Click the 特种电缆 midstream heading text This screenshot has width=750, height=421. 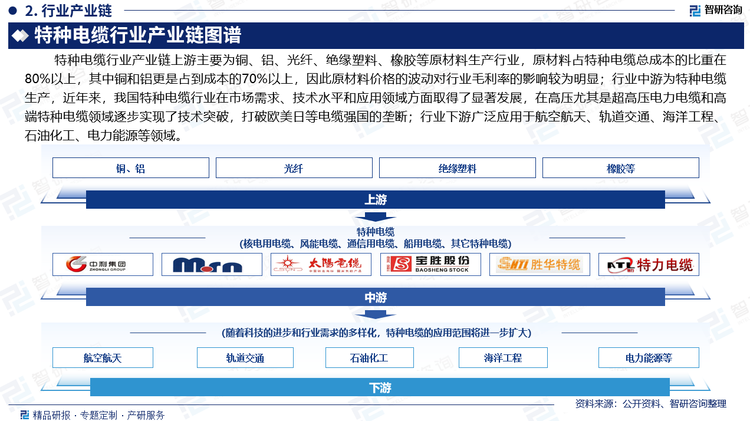click(x=375, y=232)
